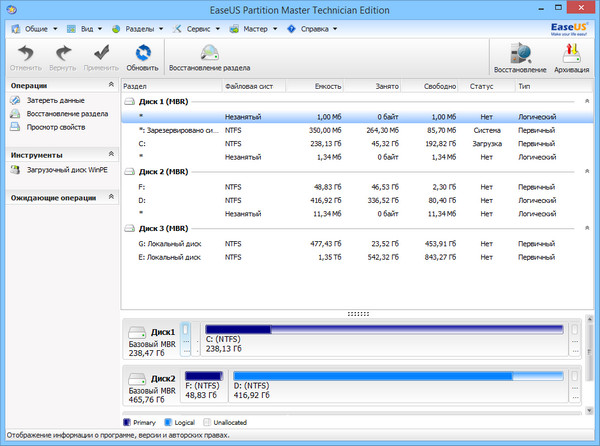The image size is (600, 446).
Task: Collapse the Операции sidebar panel
Action: pos(110,86)
